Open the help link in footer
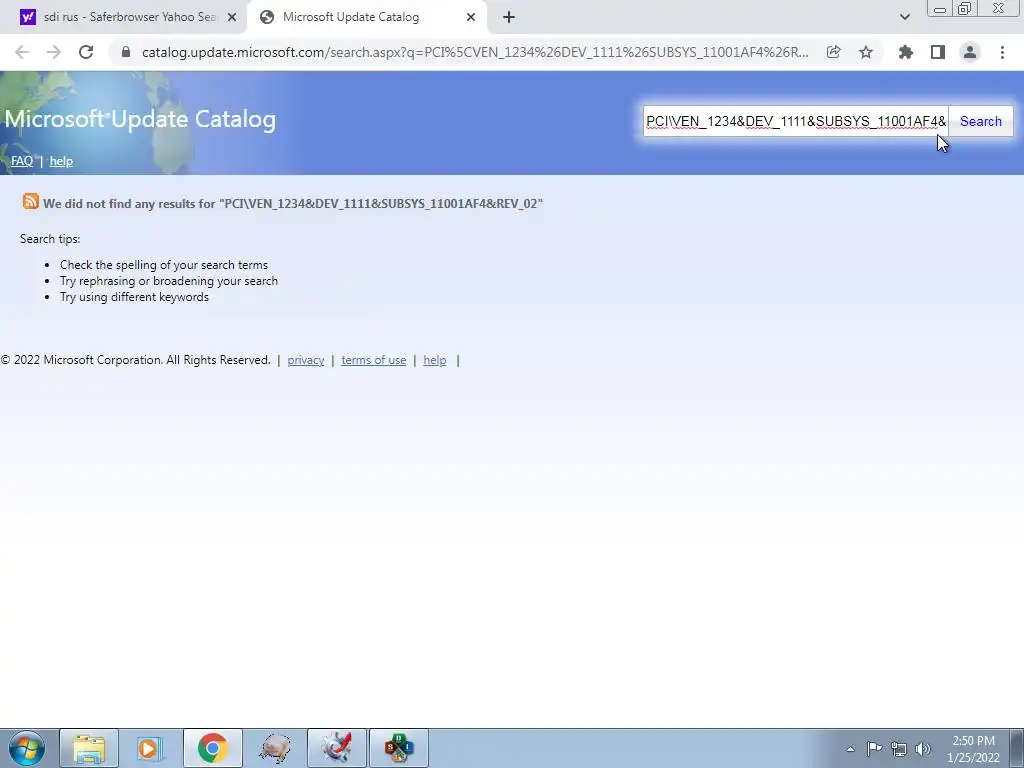1024x768 pixels. 434,360
